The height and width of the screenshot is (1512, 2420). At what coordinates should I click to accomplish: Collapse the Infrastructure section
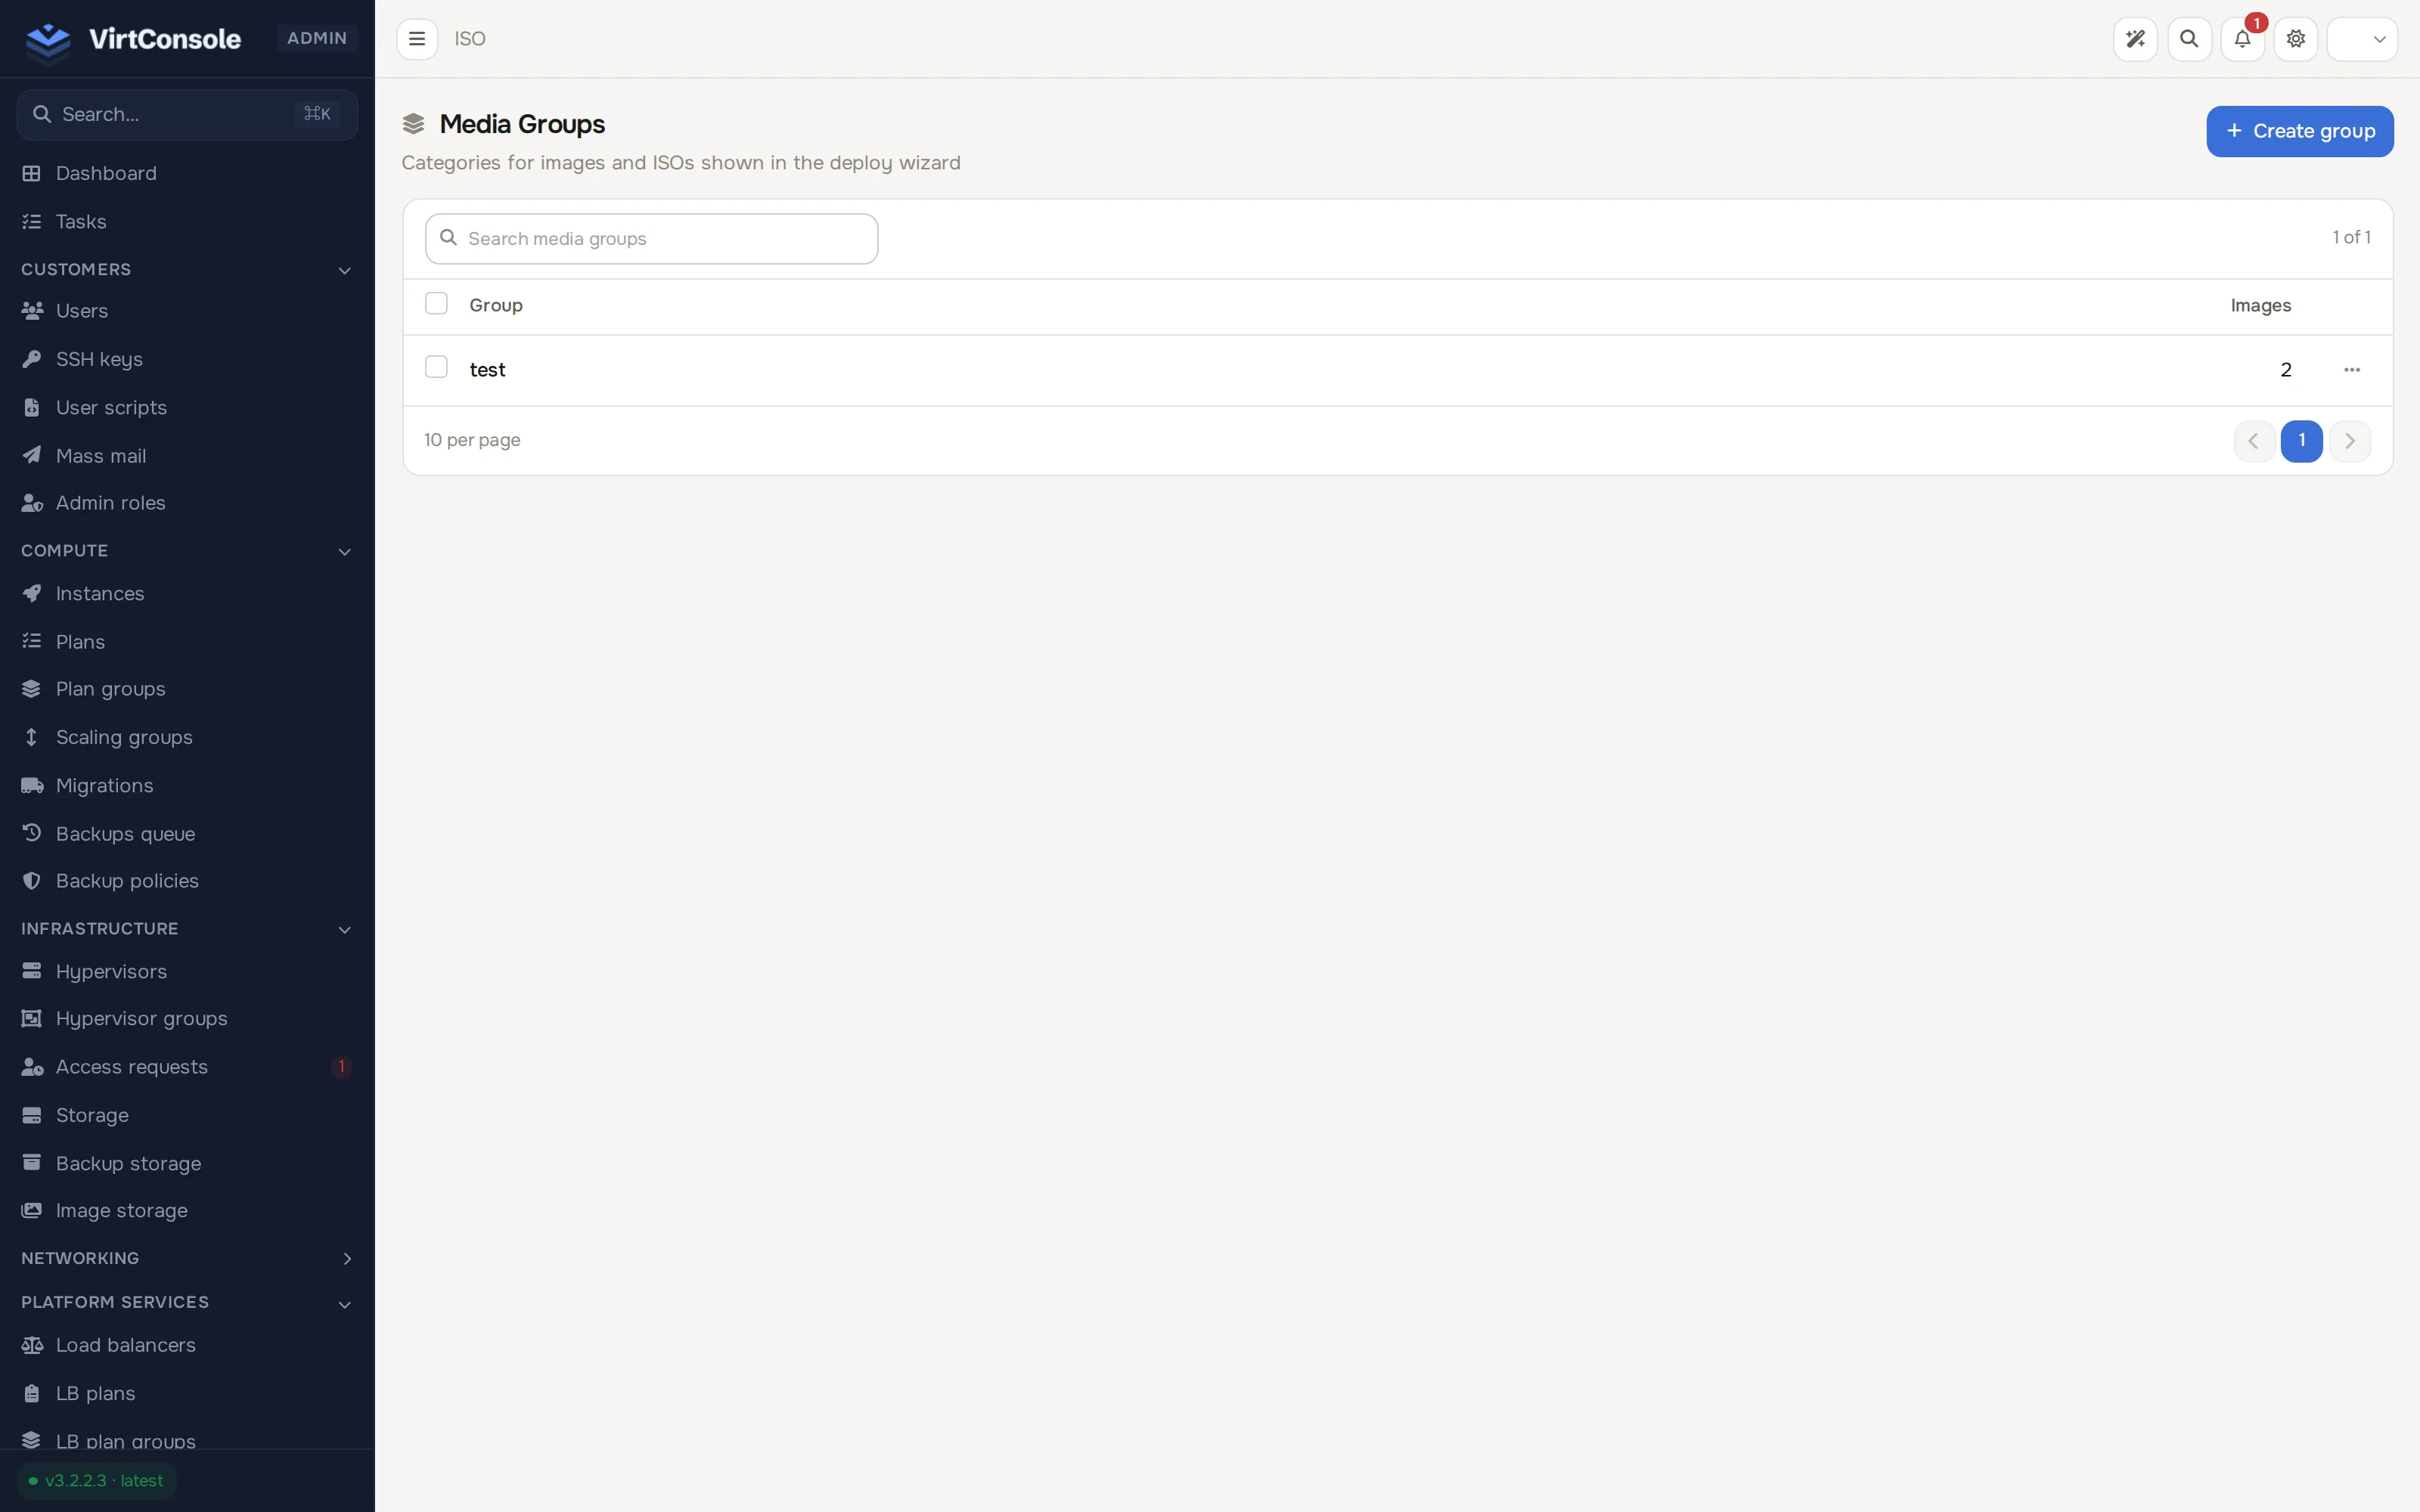[x=344, y=929]
